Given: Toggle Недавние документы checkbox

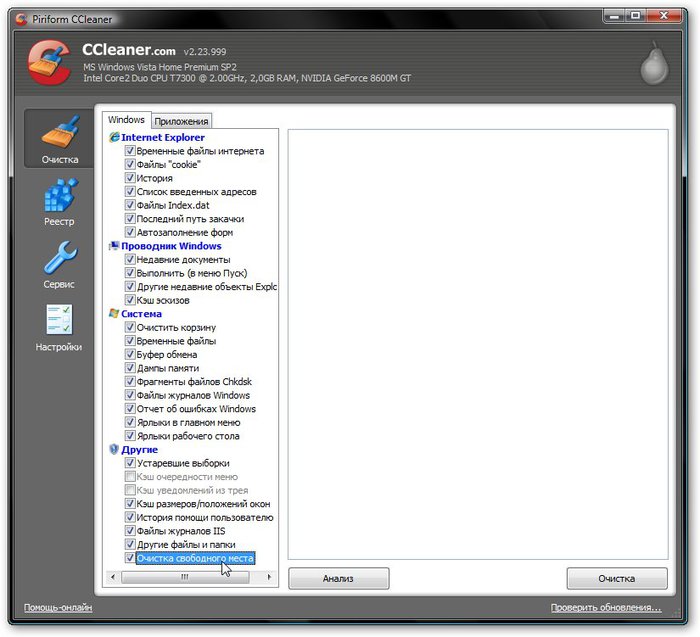Looking at the screenshot, I should [x=130, y=259].
